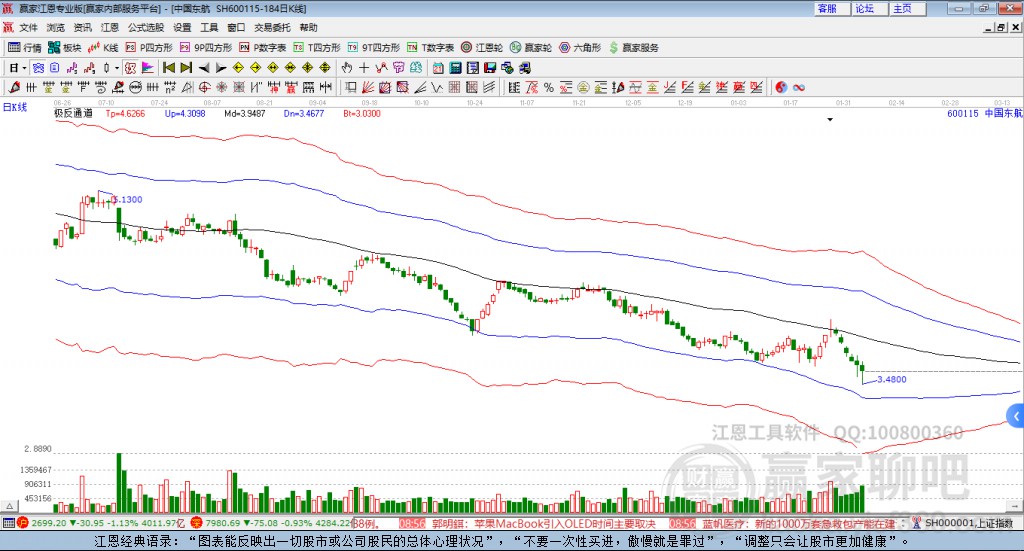Viewport: 1024px width, 551px height.
Task: Click the 论坛 forum button
Action: coord(864,8)
